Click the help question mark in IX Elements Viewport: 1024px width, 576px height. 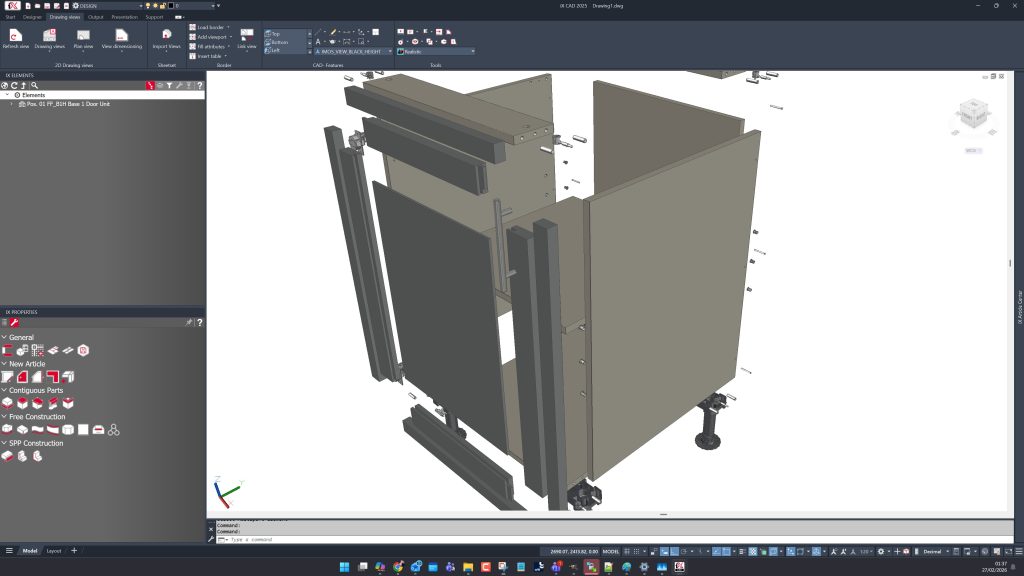point(200,86)
